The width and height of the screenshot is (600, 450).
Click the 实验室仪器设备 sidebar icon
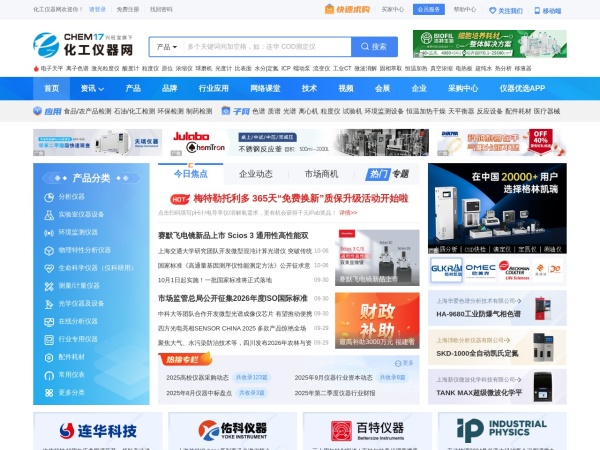[x=47, y=214]
